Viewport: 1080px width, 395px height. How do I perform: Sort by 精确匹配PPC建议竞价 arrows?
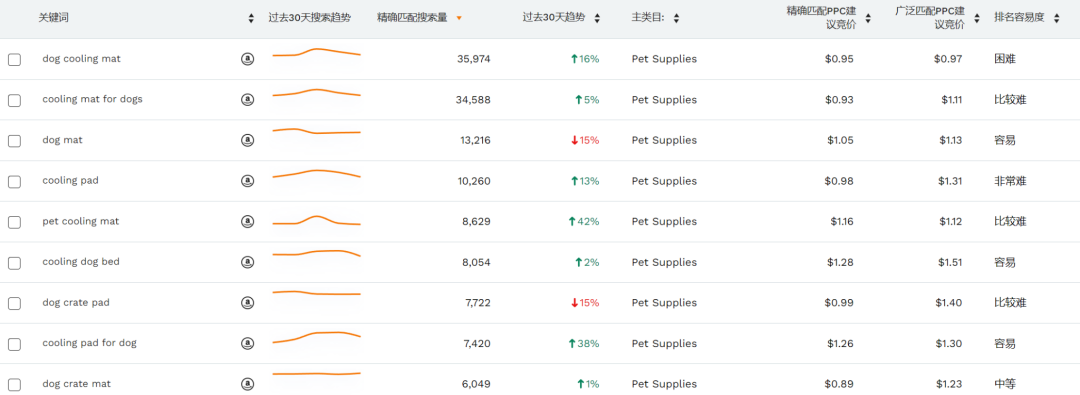click(868, 19)
